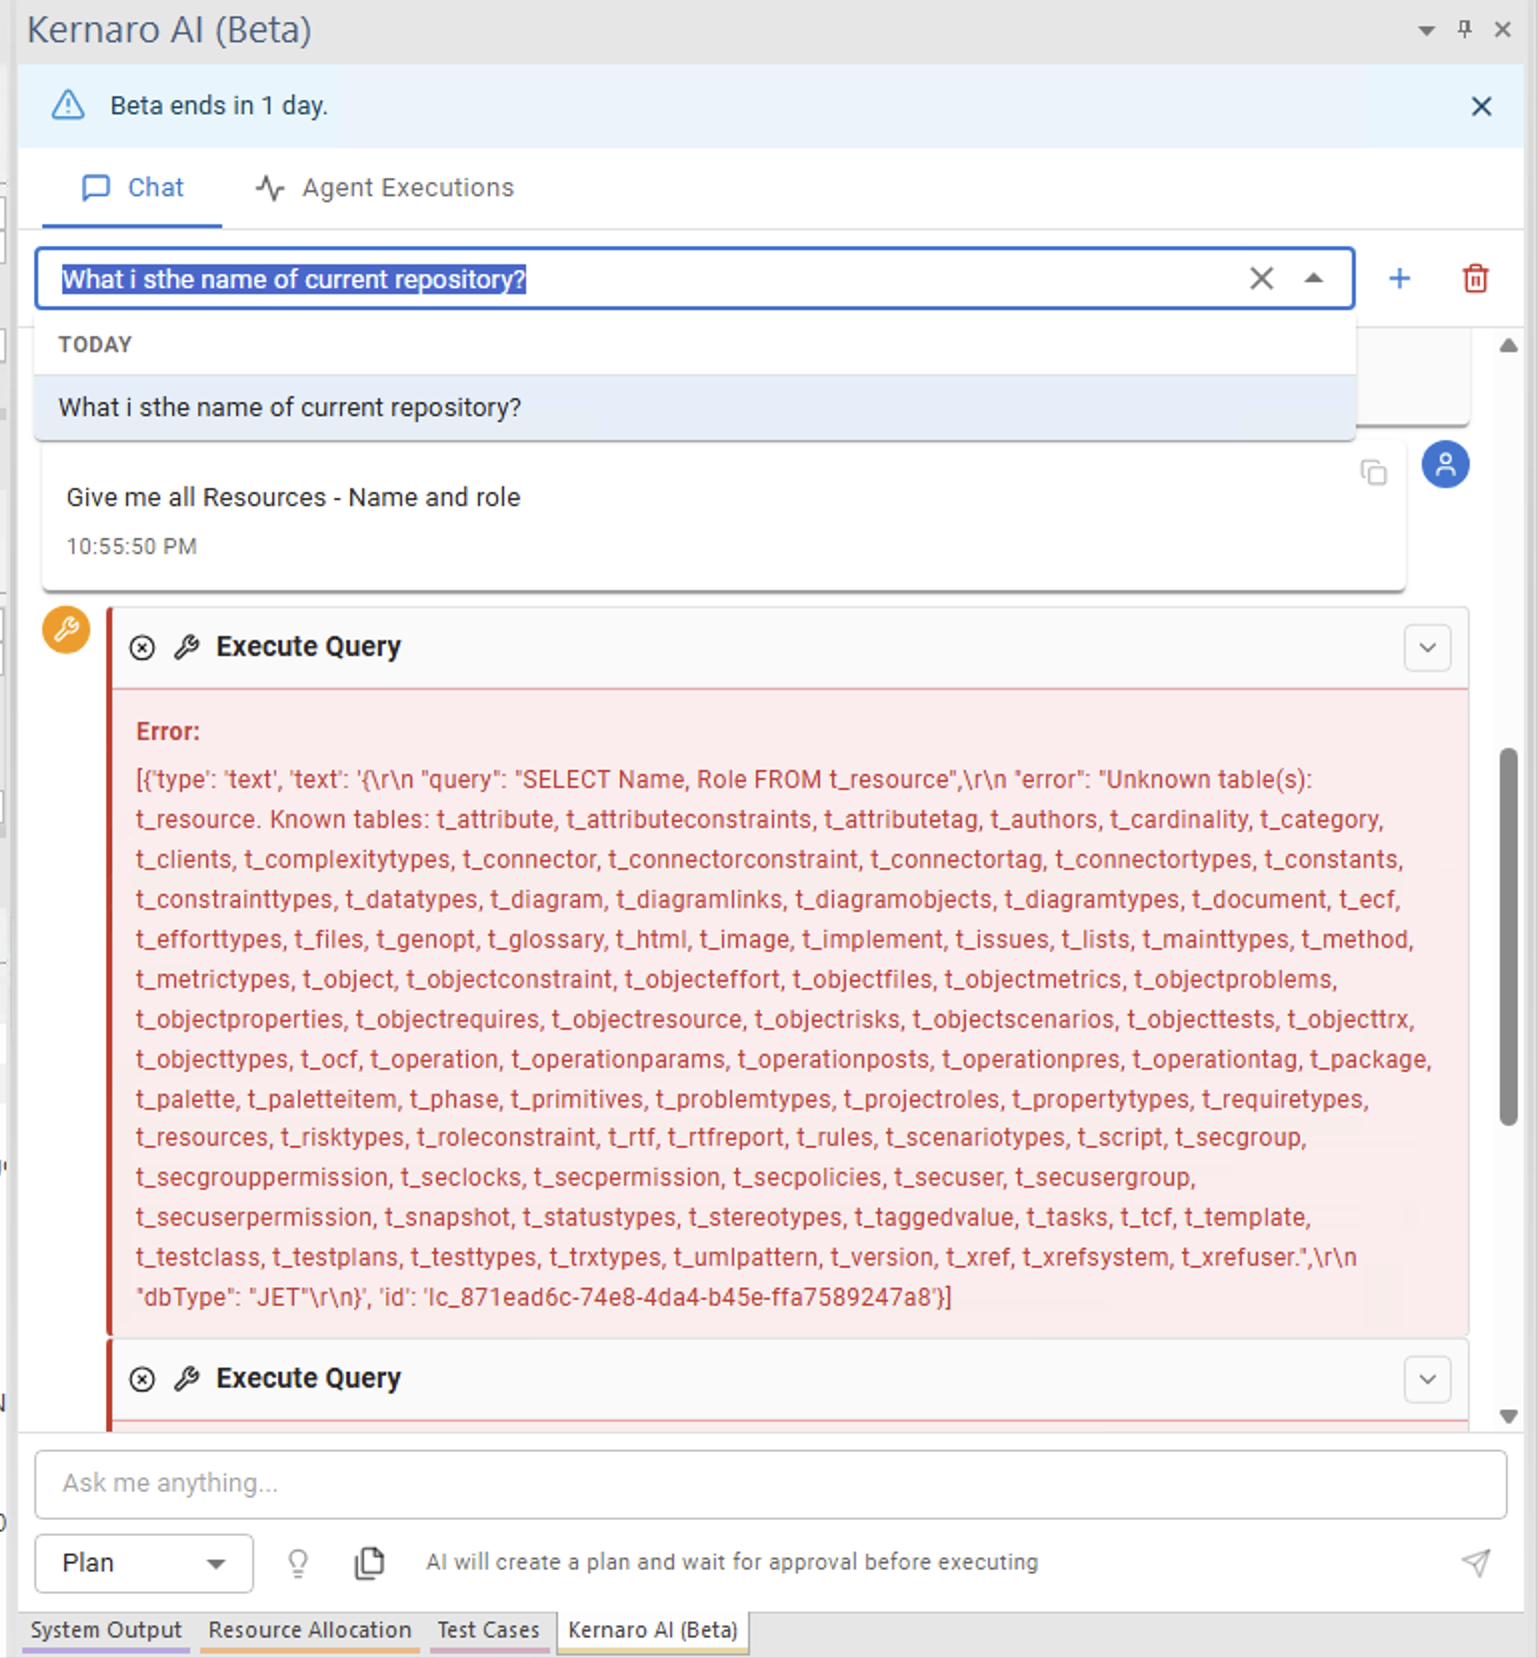Click the first Execute Query error status icon
The width and height of the screenshot is (1538, 1658).
pyautogui.click(x=142, y=648)
